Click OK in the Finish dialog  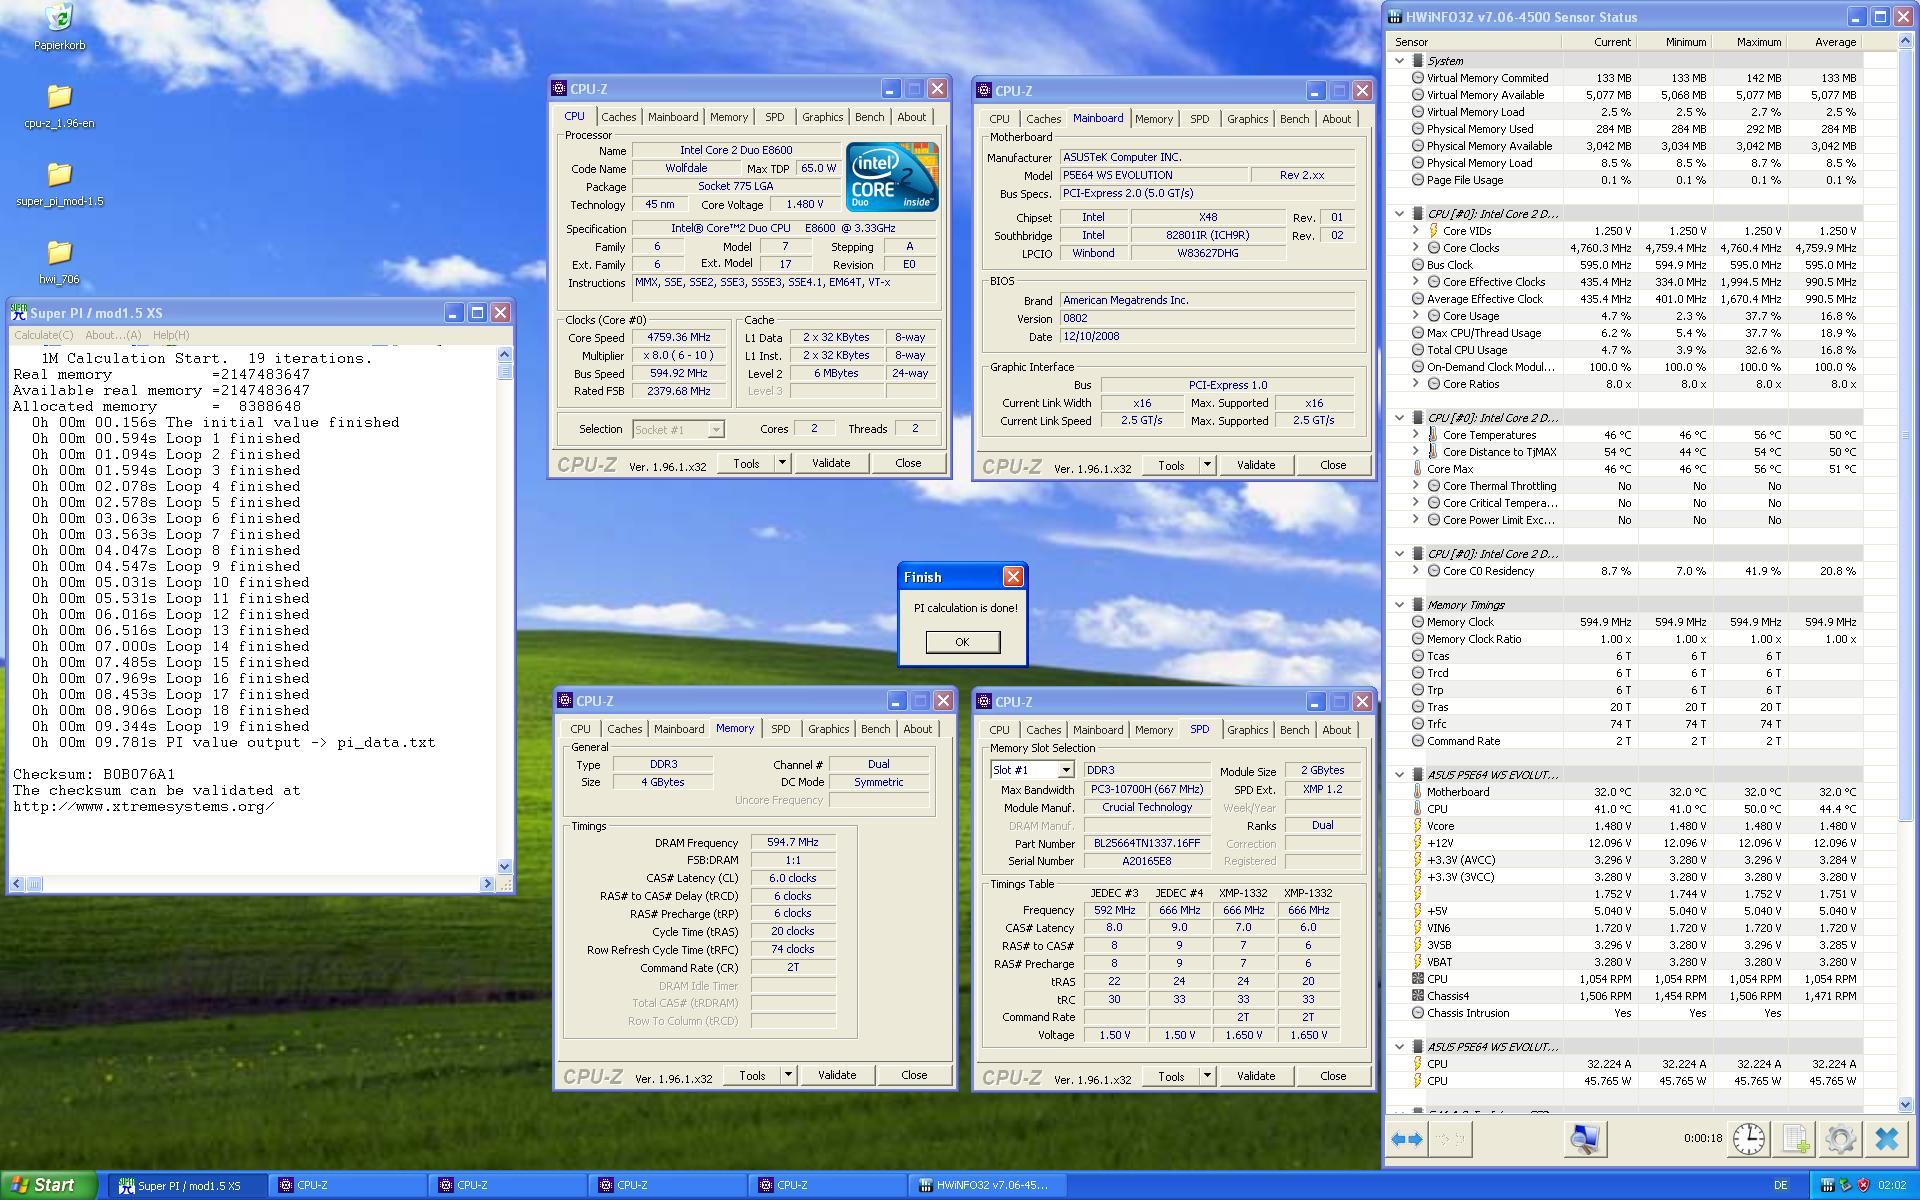962,642
